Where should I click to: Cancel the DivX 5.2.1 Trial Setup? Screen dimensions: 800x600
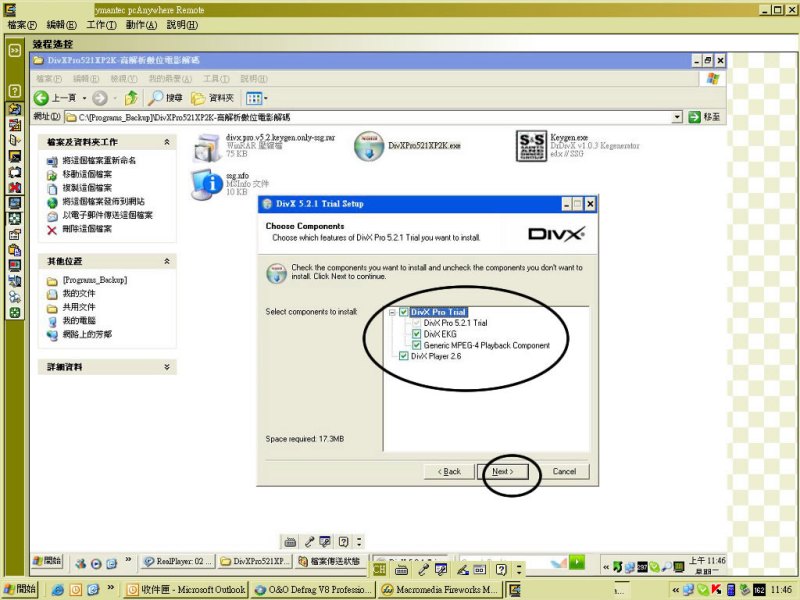point(564,471)
